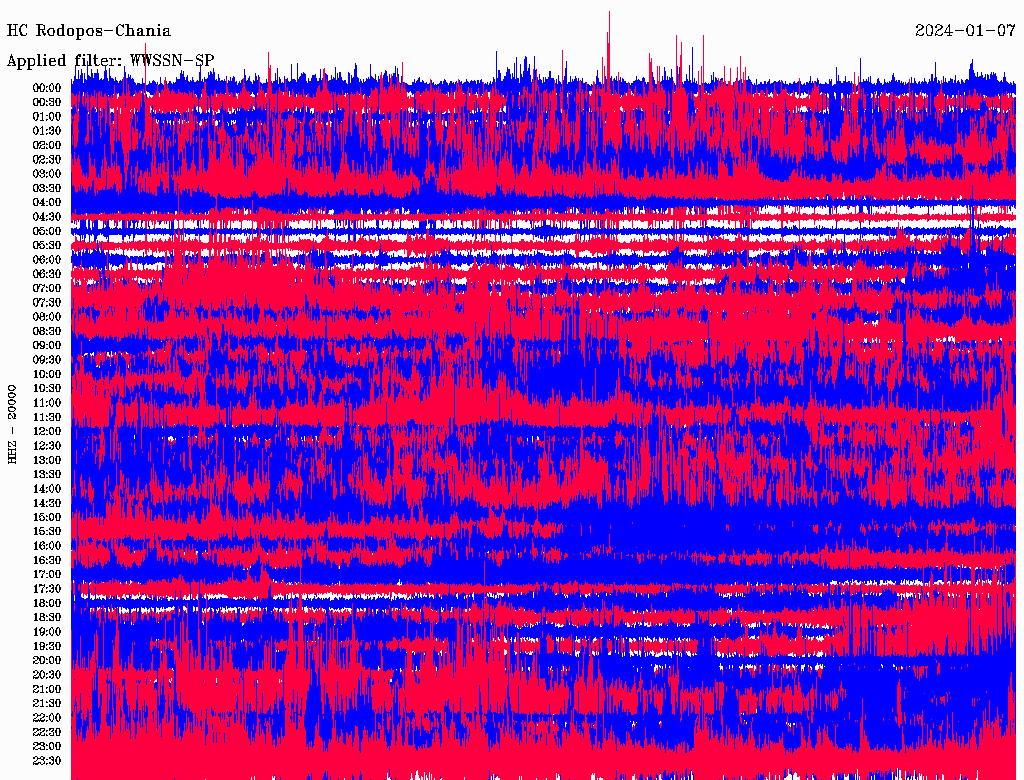Select the 21:30 time label
The image size is (1024, 780).
[x=47, y=704]
